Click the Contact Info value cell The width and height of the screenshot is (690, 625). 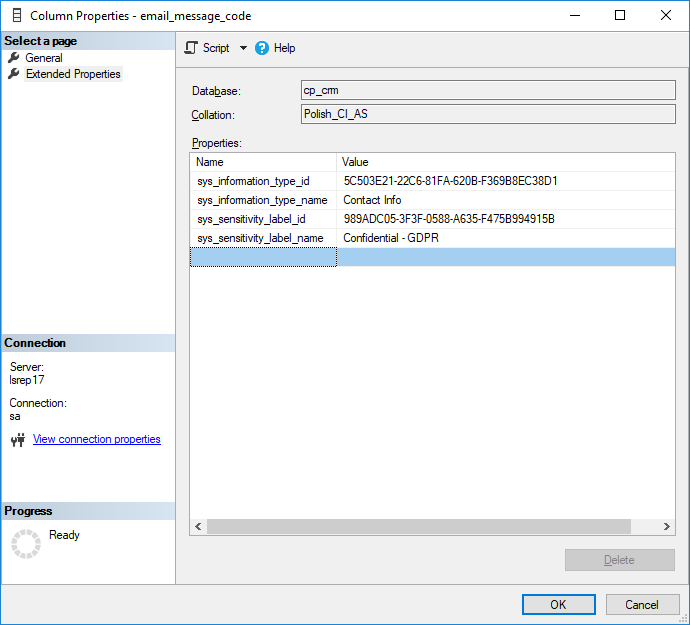[372, 200]
